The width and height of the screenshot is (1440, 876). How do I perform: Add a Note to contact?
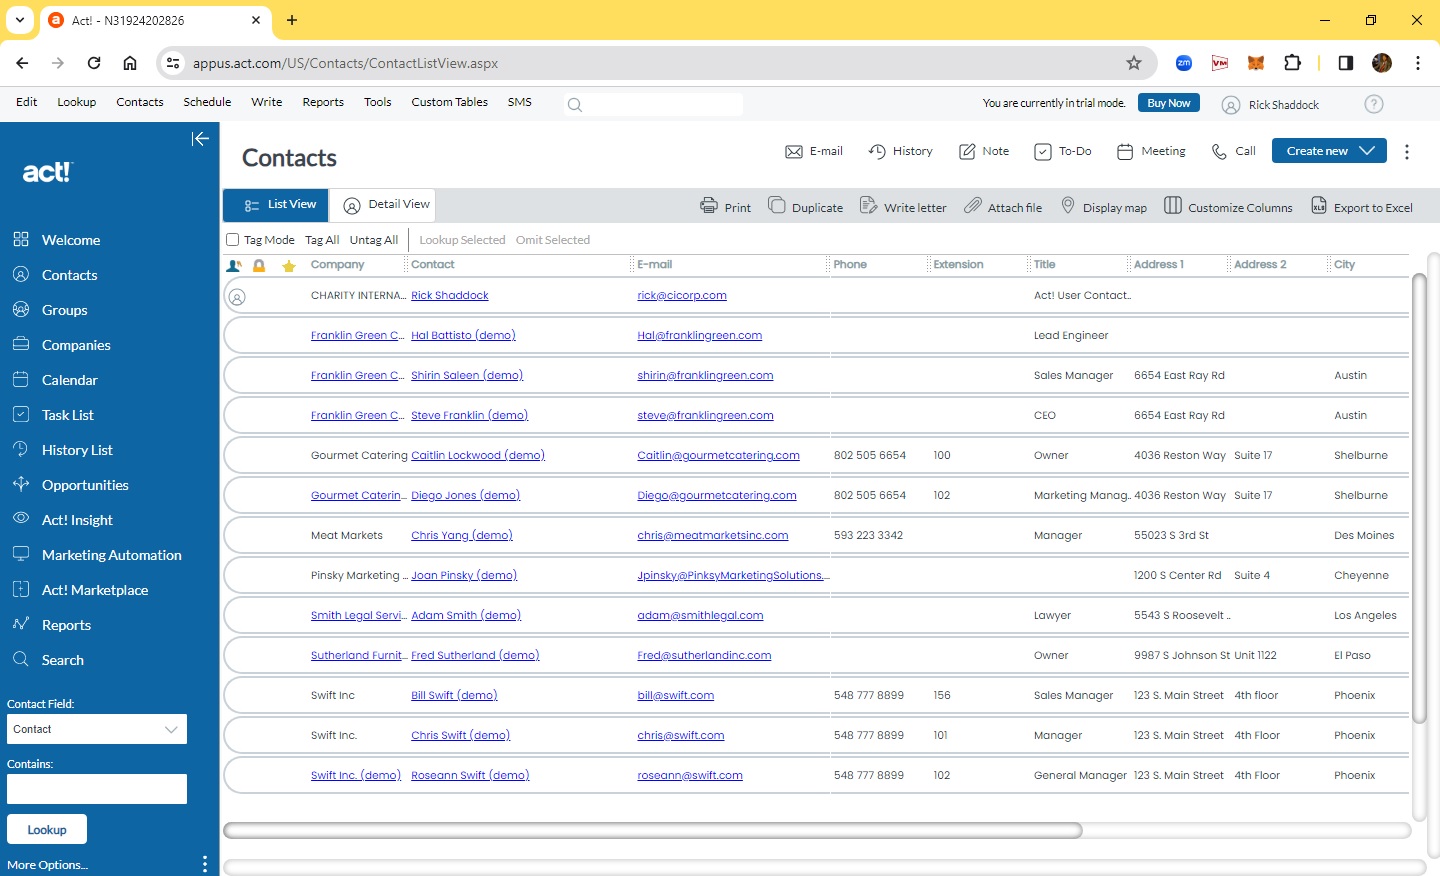click(x=984, y=151)
